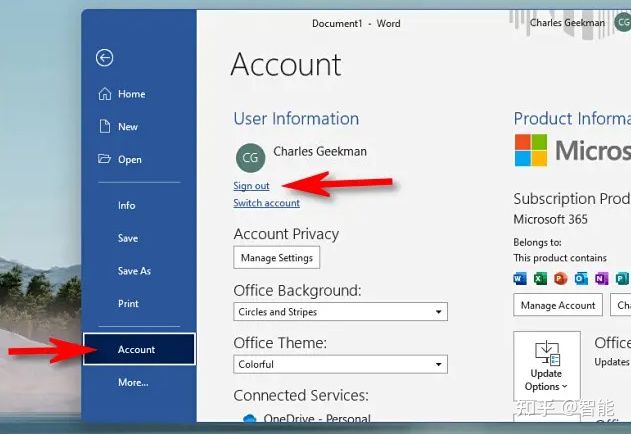631x434 pixels.
Task: Click the Switch account link
Action: pyautogui.click(x=266, y=203)
